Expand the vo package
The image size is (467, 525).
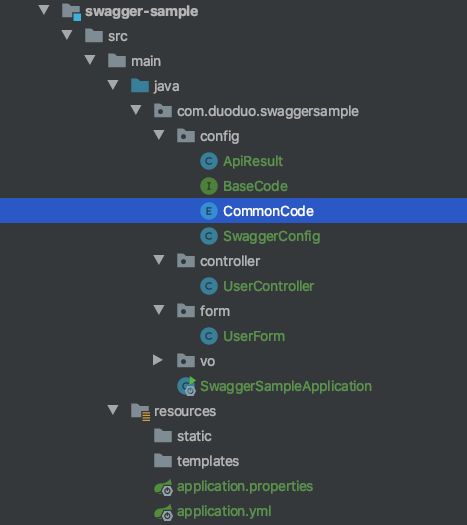(x=157, y=360)
